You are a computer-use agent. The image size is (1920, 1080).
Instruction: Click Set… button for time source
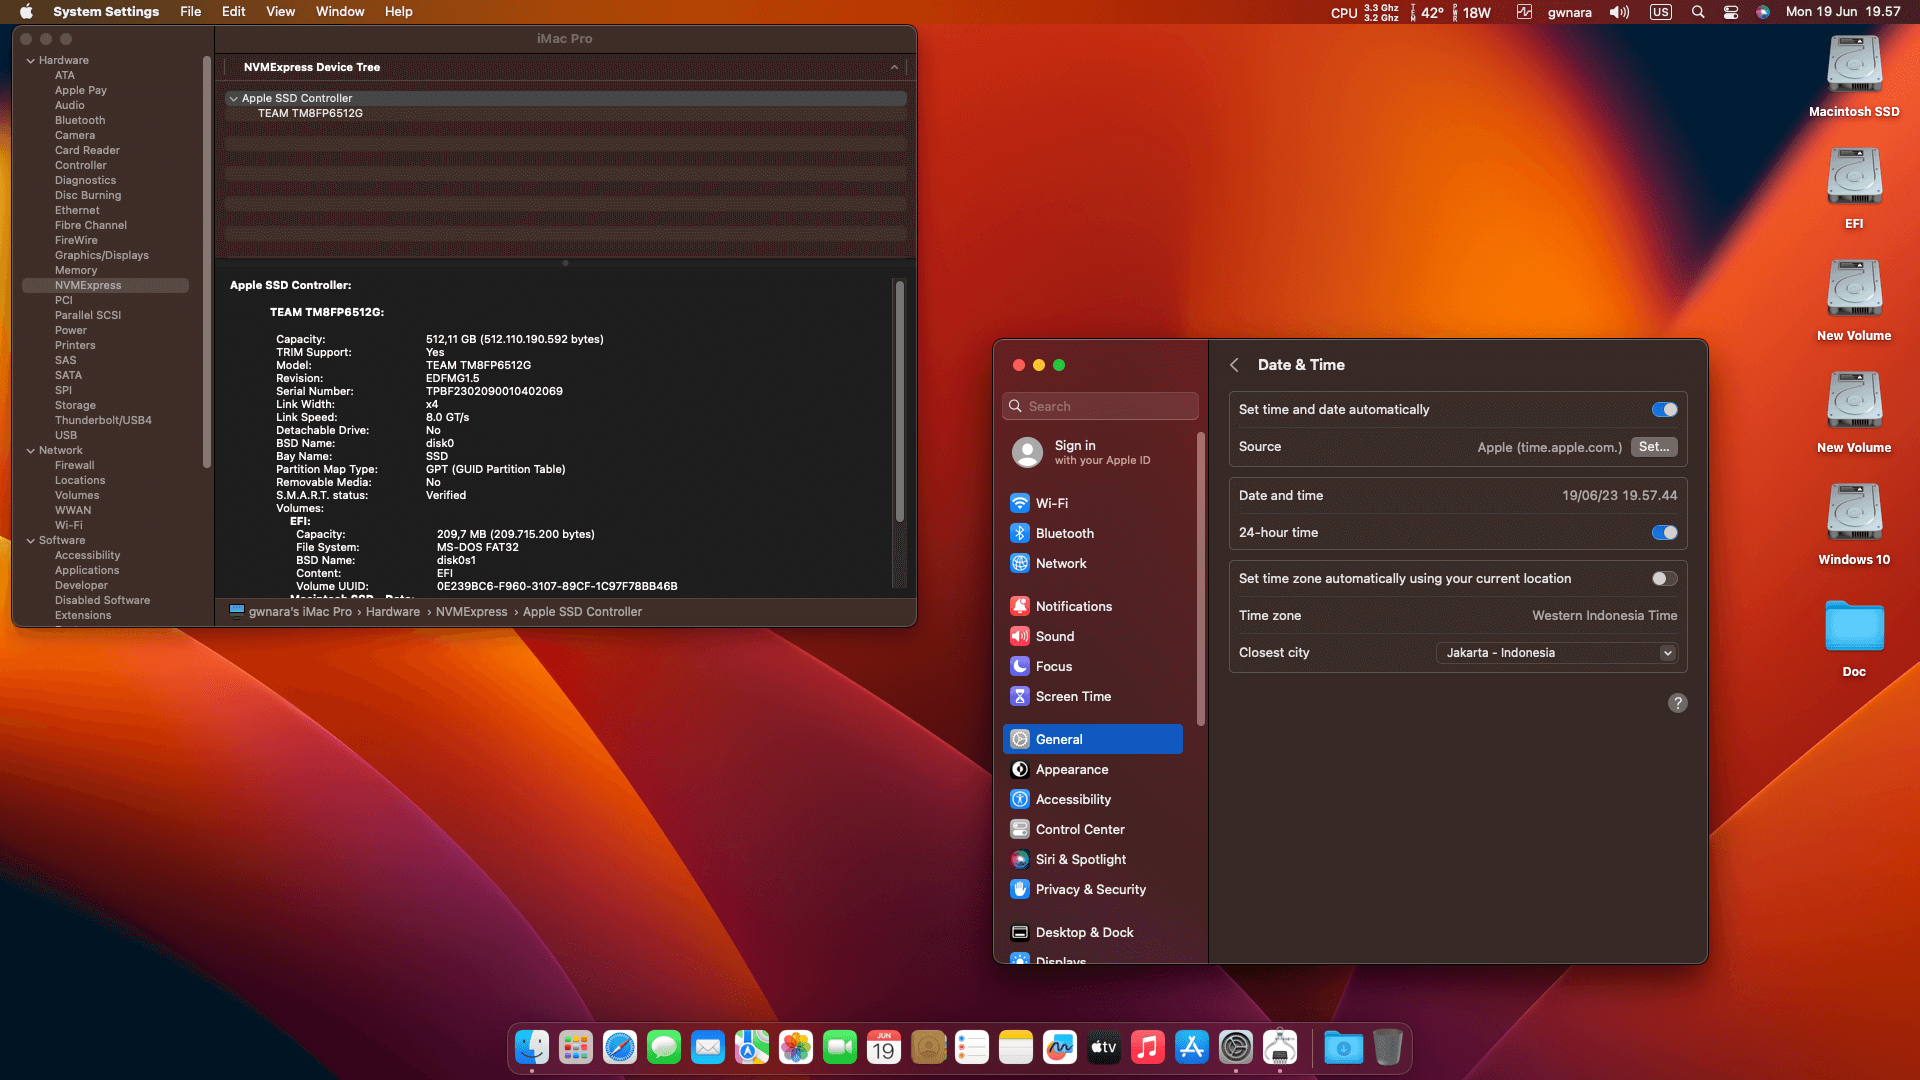coord(1654,447)
